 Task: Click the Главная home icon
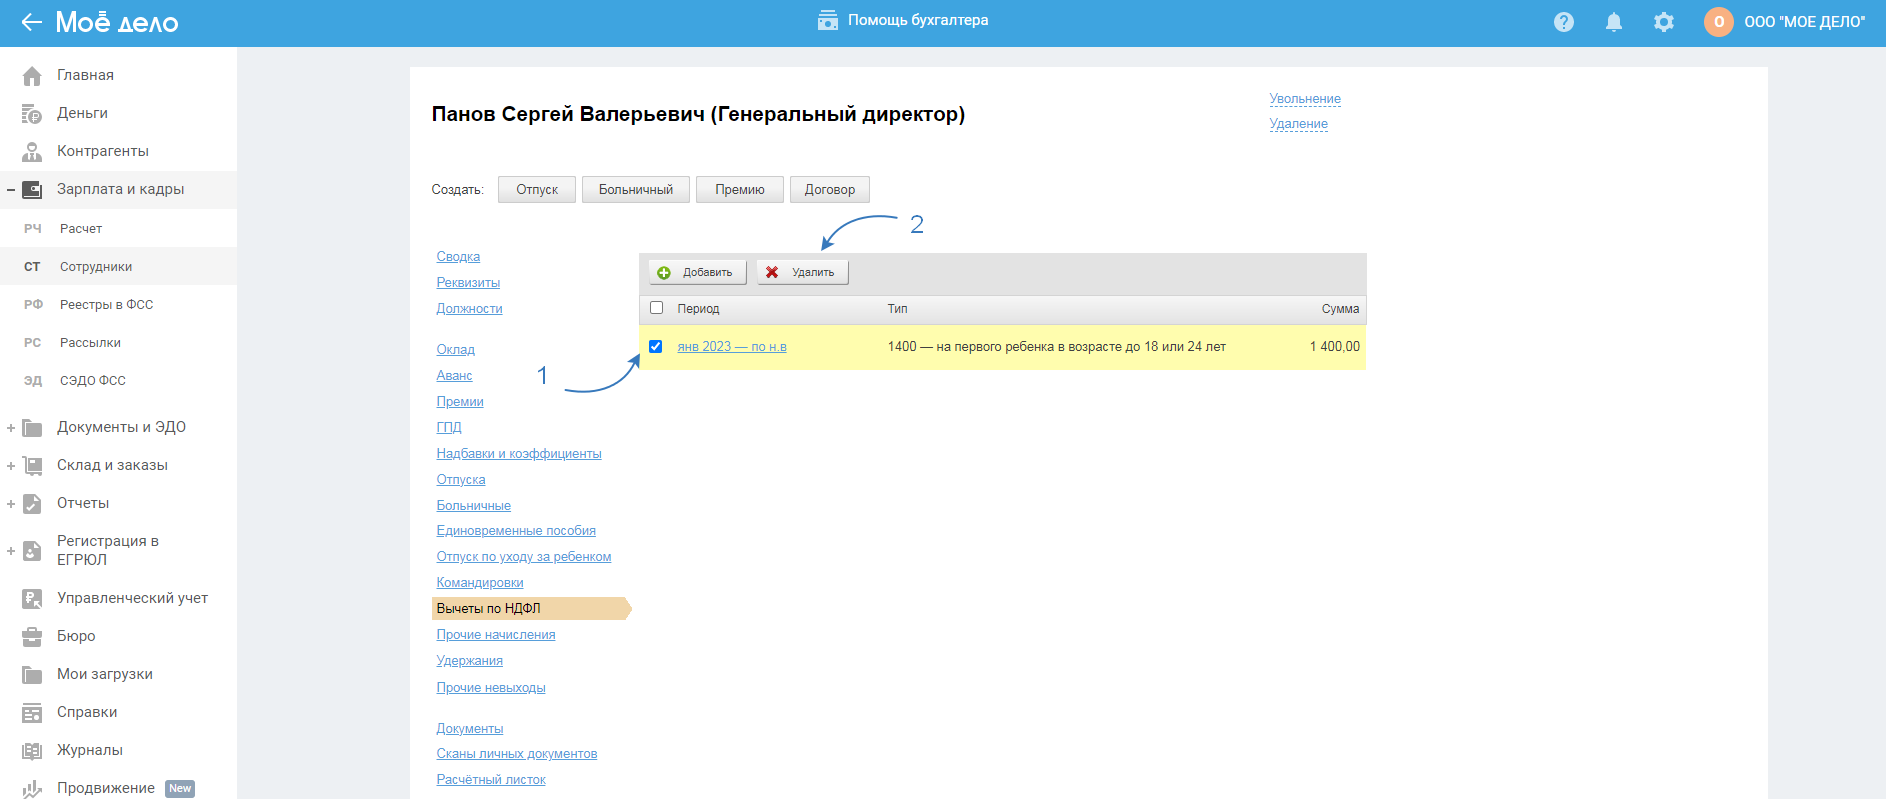(x=32, y=75)
